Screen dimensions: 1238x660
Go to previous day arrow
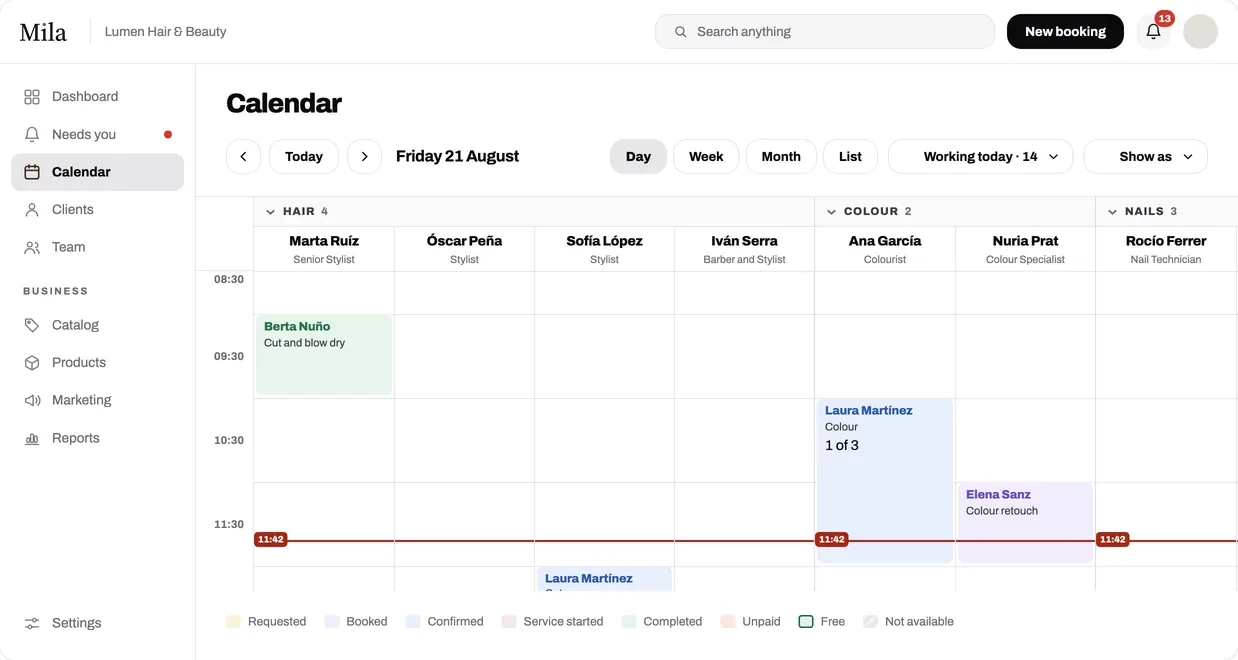(x=243, y=156)
